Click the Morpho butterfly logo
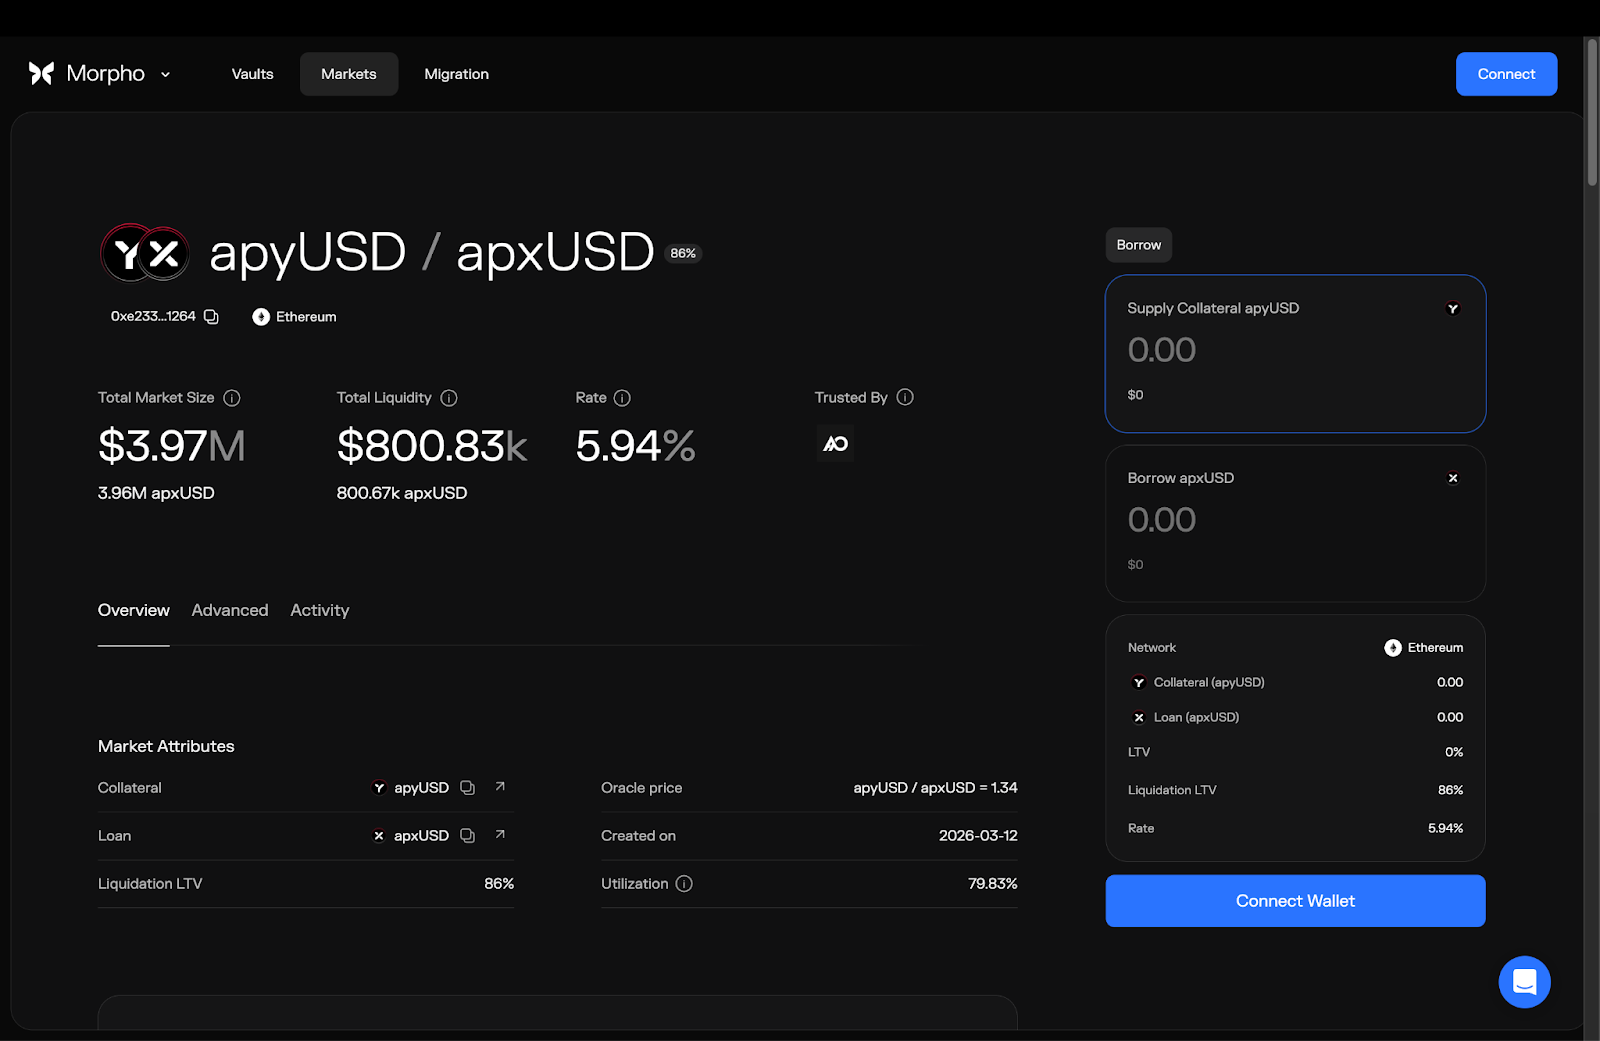Screen dimensions: 1600x1041 (41, 73)
